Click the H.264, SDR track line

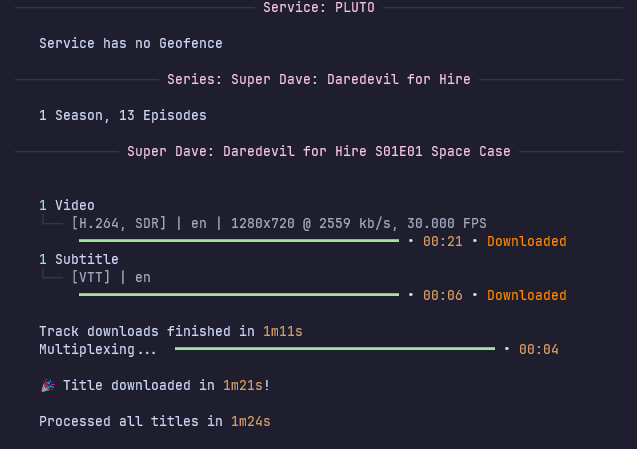pos(279,223)
